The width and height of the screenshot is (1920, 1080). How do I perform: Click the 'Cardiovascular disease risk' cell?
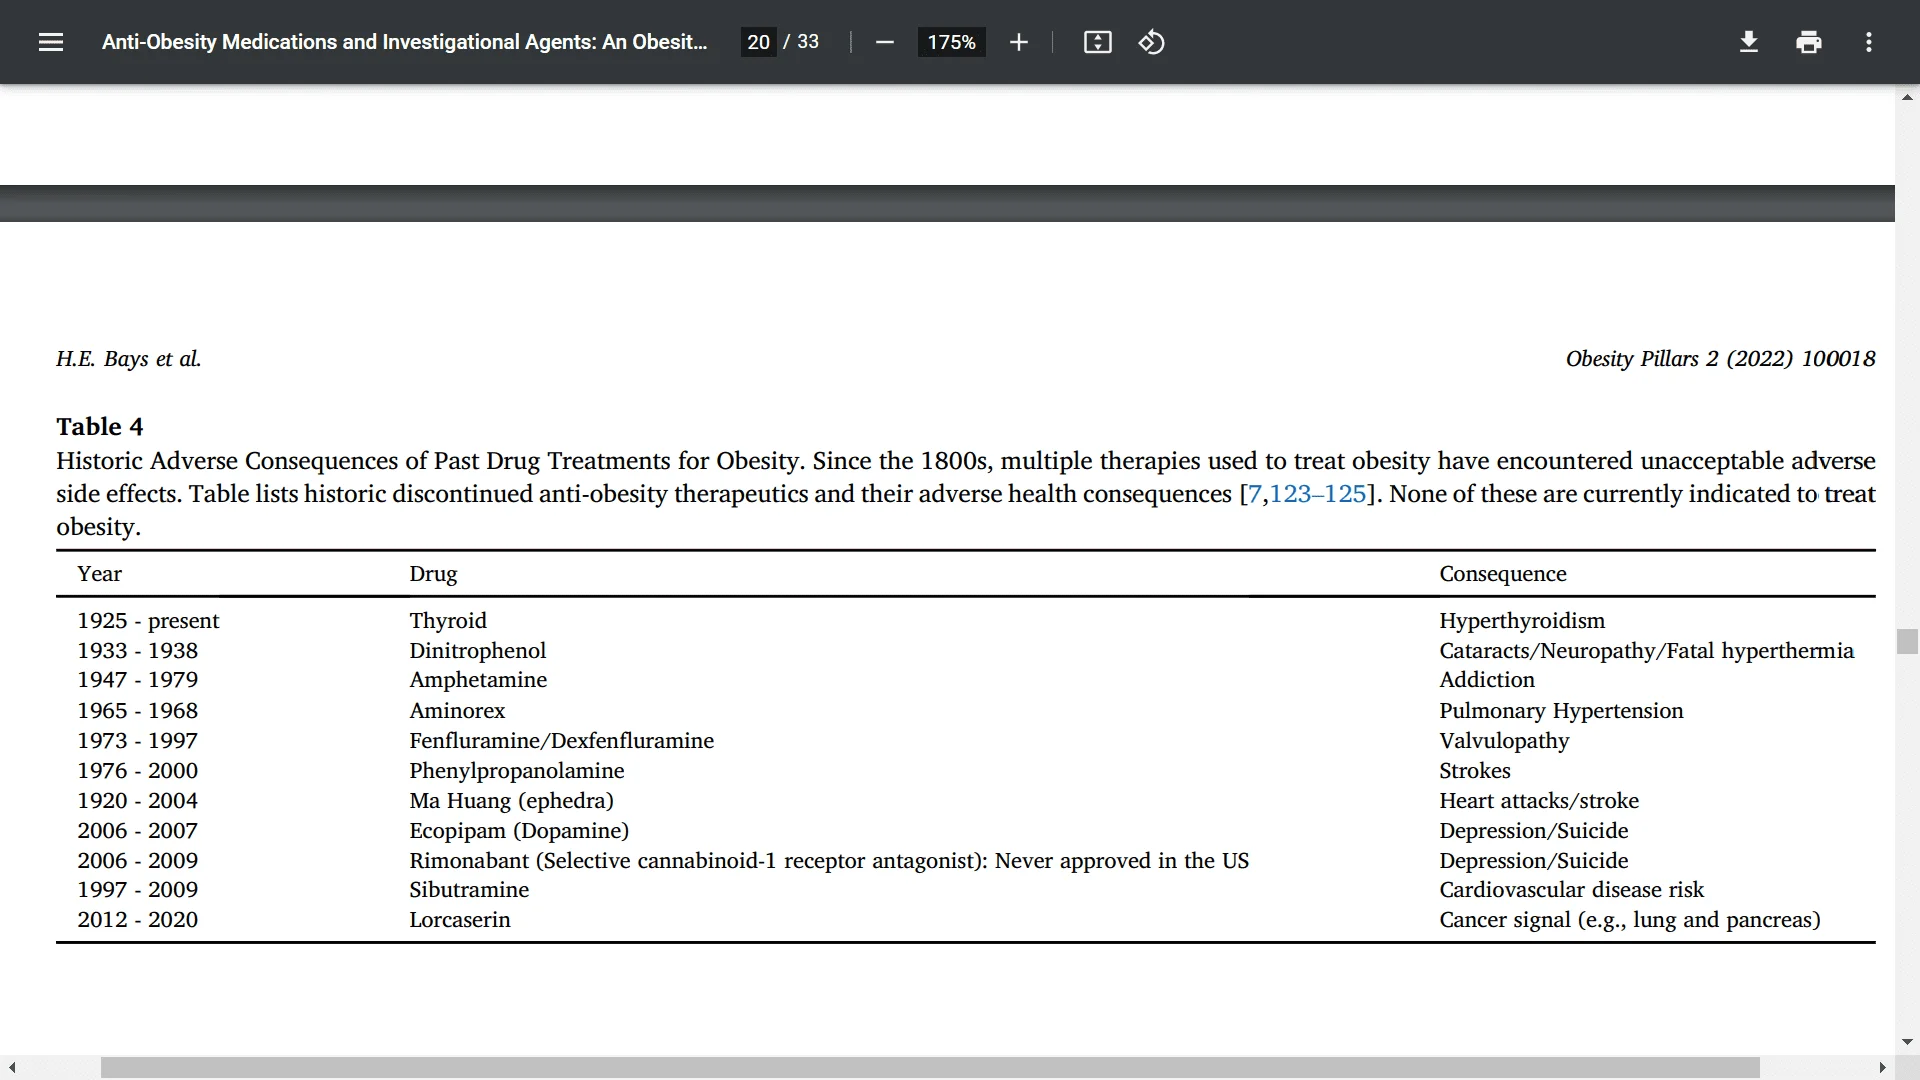point(1571,890)
